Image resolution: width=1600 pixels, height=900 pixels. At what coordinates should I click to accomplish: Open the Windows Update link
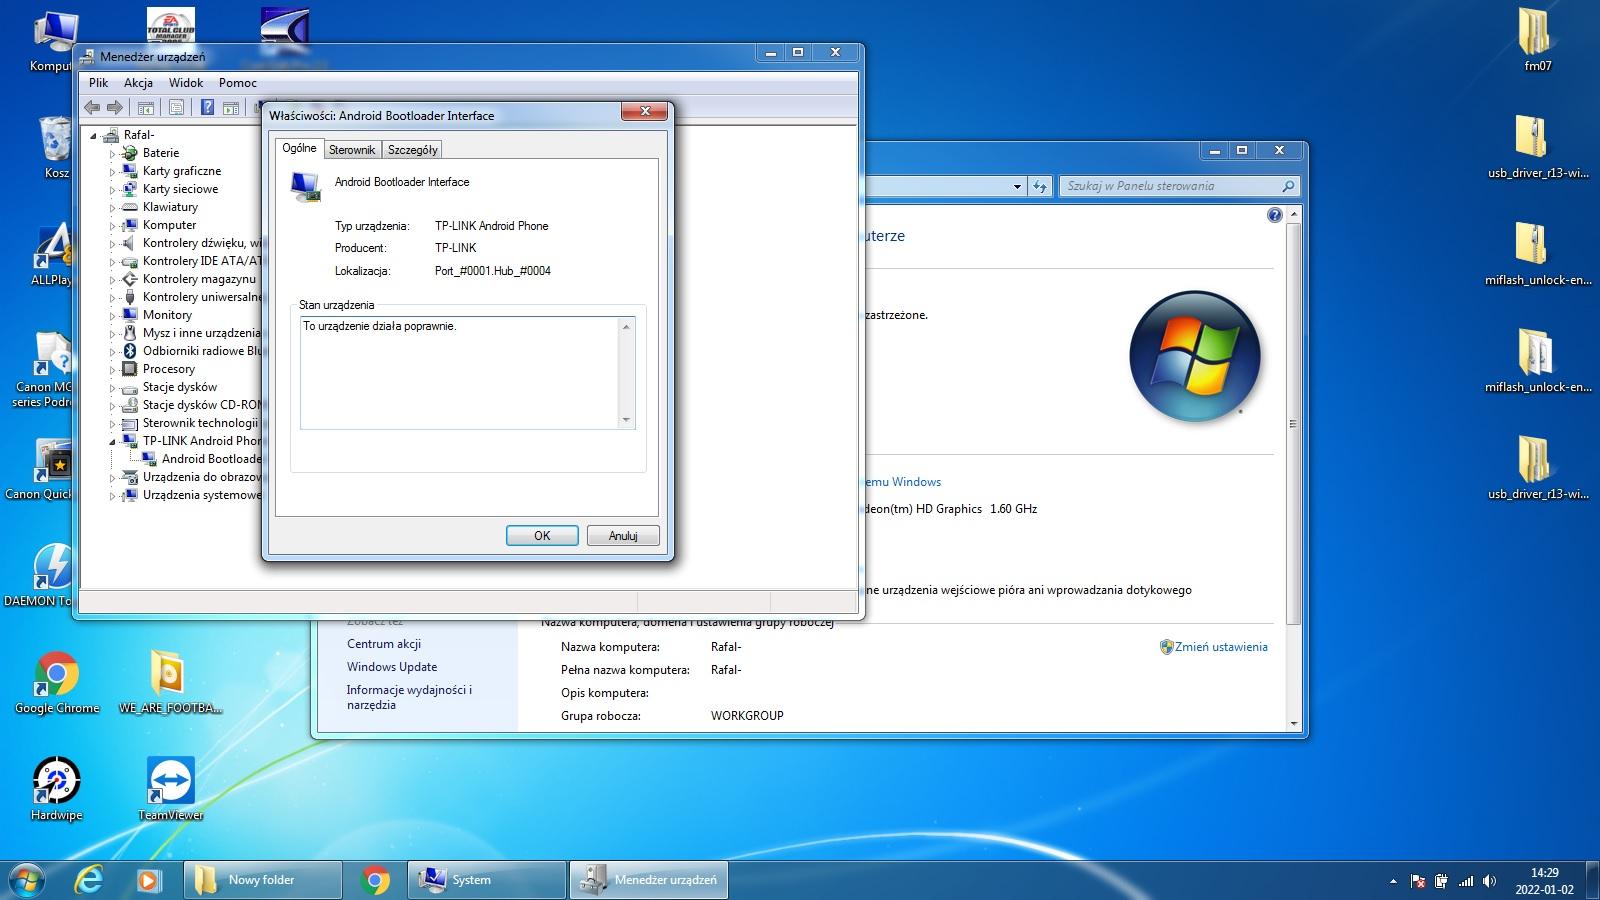(x=392, y=667)
